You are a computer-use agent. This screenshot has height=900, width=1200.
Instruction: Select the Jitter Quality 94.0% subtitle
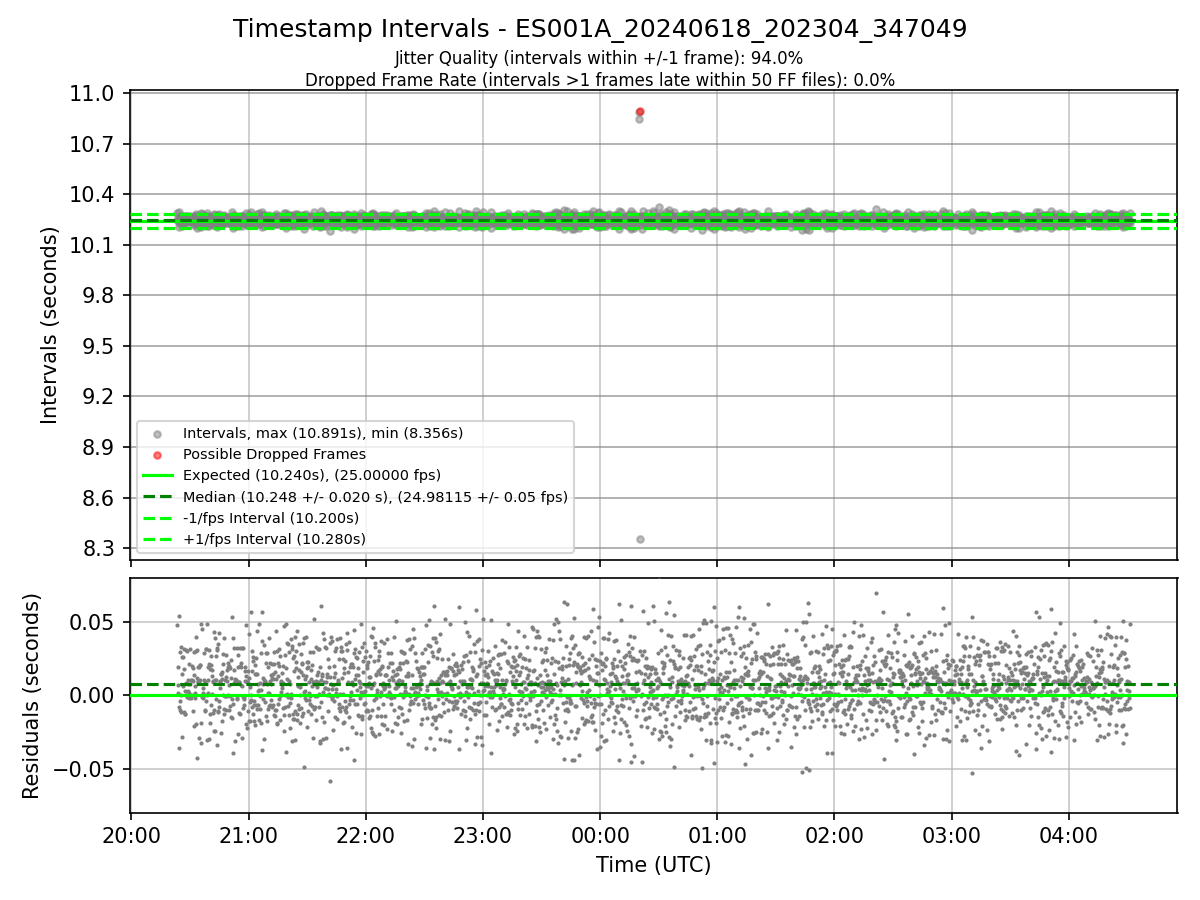[x=599, y=58]
